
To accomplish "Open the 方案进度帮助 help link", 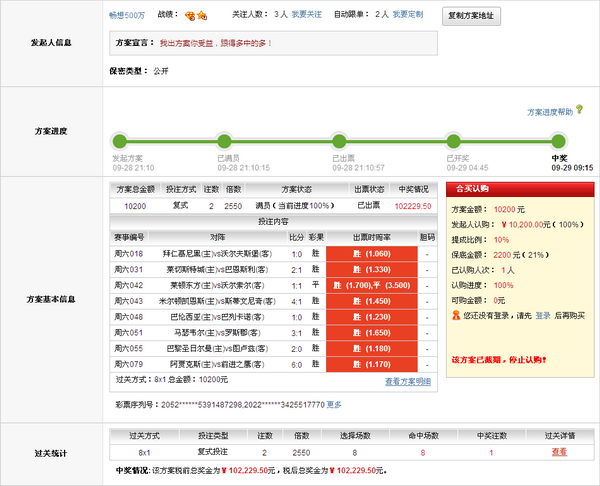I will coord(550,111).
